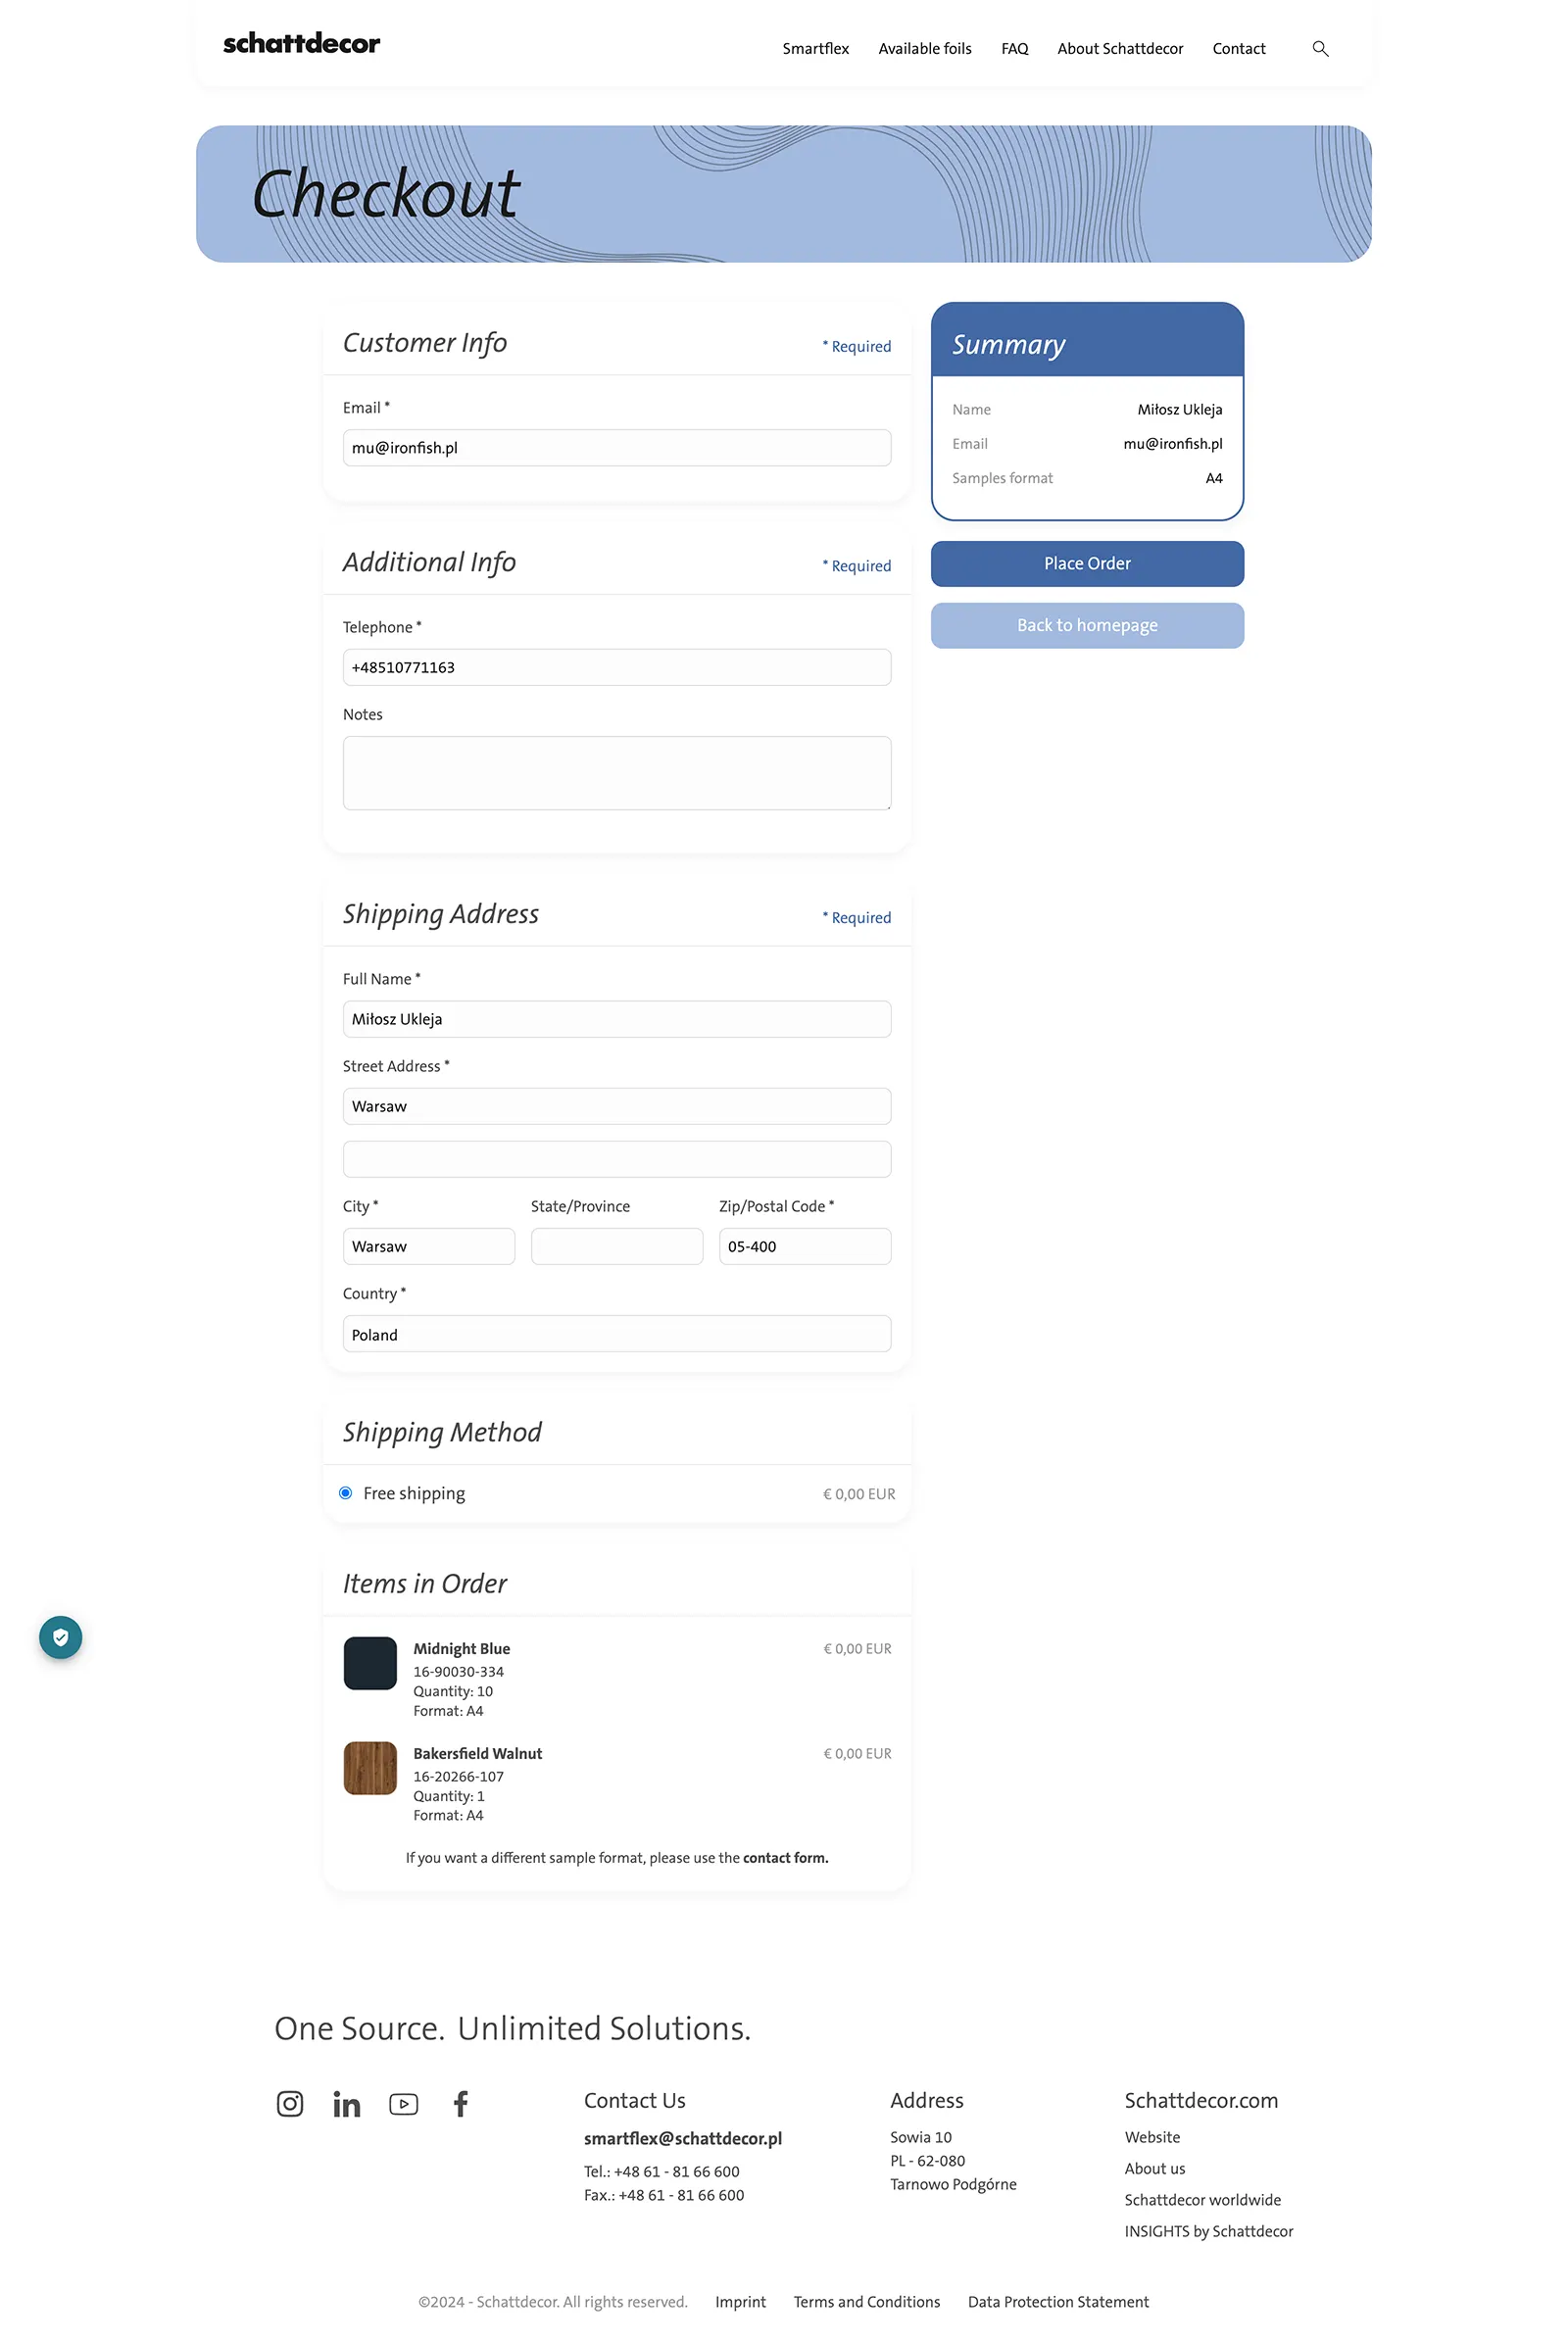Click Back to homepage
The image size is (1568, 2341).
[1086, 625]
